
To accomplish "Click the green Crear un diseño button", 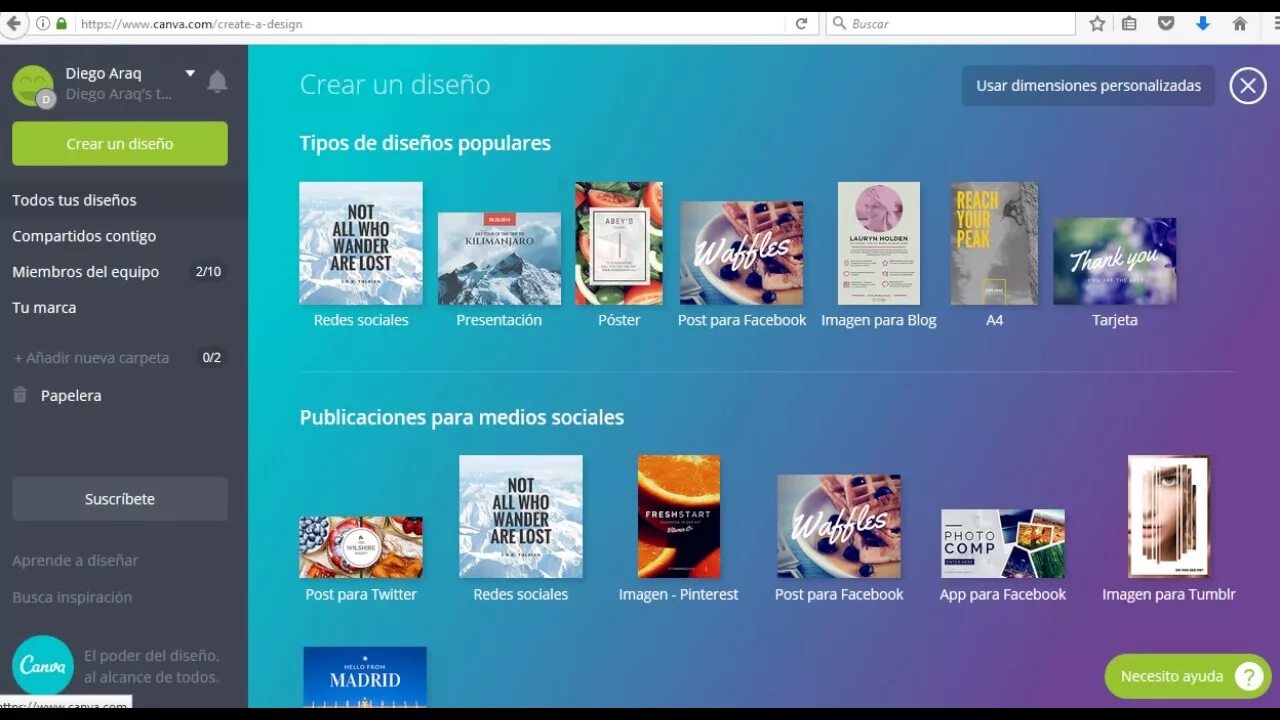I will pos(120,144).
